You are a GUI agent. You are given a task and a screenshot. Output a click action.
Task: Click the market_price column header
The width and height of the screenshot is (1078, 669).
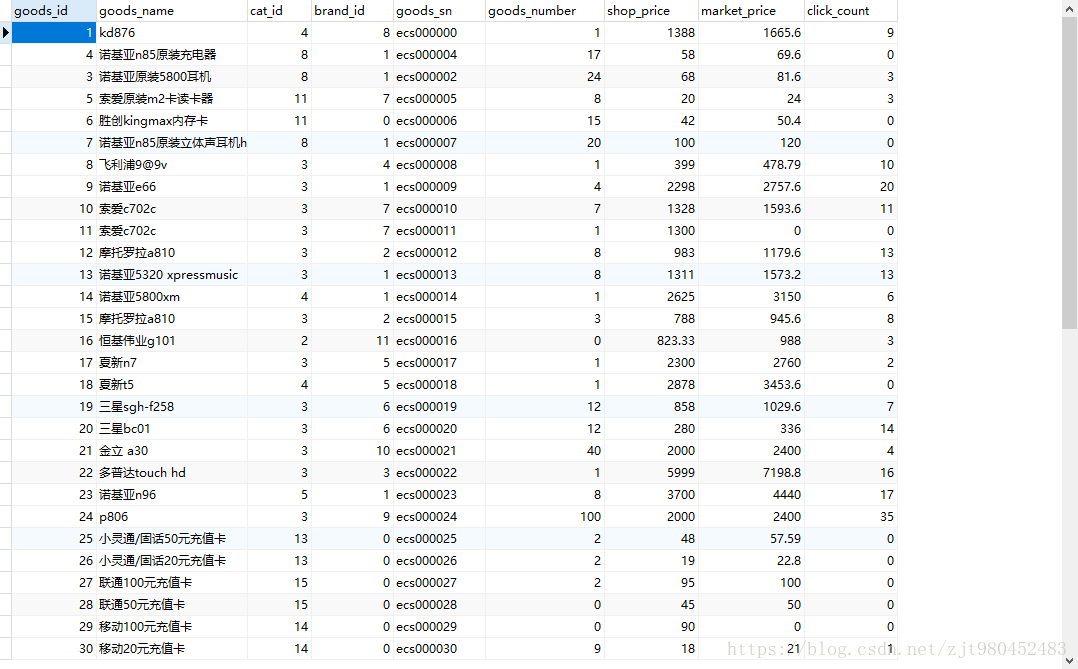751,10
